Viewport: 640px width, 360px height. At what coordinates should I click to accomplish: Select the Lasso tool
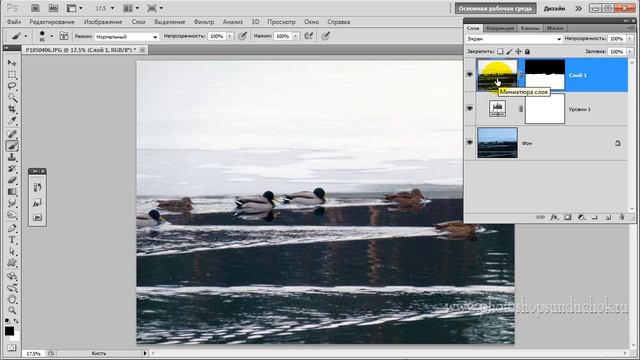[x=12, y=86]
